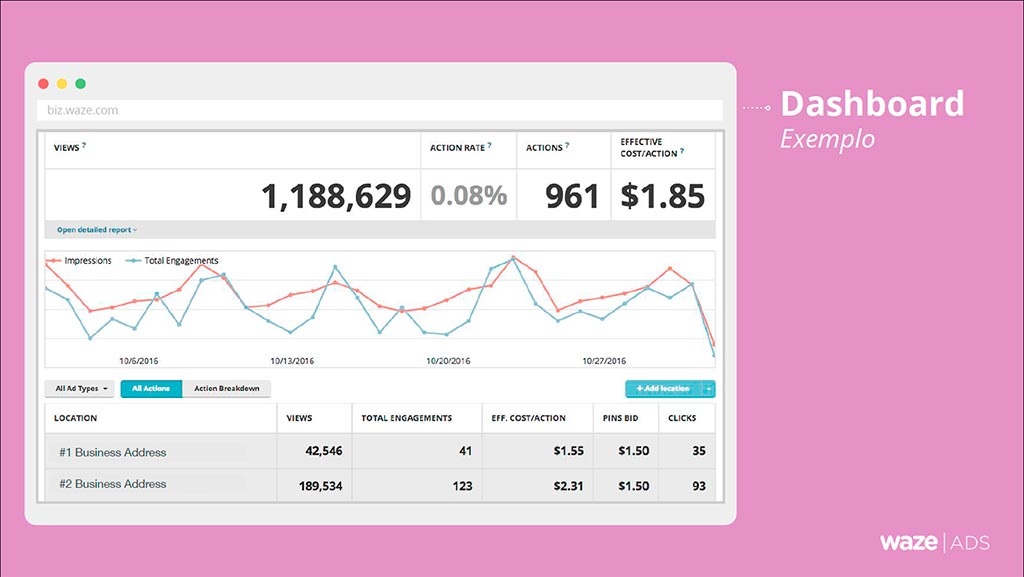Click the 10/6/2016 chart date label
The width and height of the screenshot is (1024, 577).
(x=138, y=360)
